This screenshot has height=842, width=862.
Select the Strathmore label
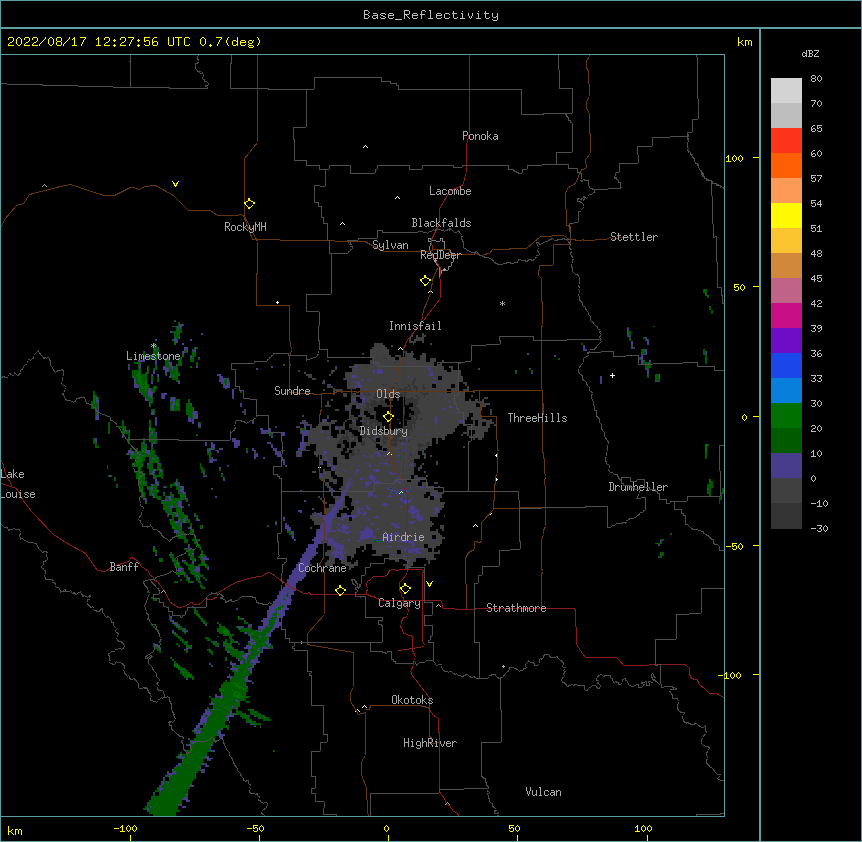click(516, 608)
